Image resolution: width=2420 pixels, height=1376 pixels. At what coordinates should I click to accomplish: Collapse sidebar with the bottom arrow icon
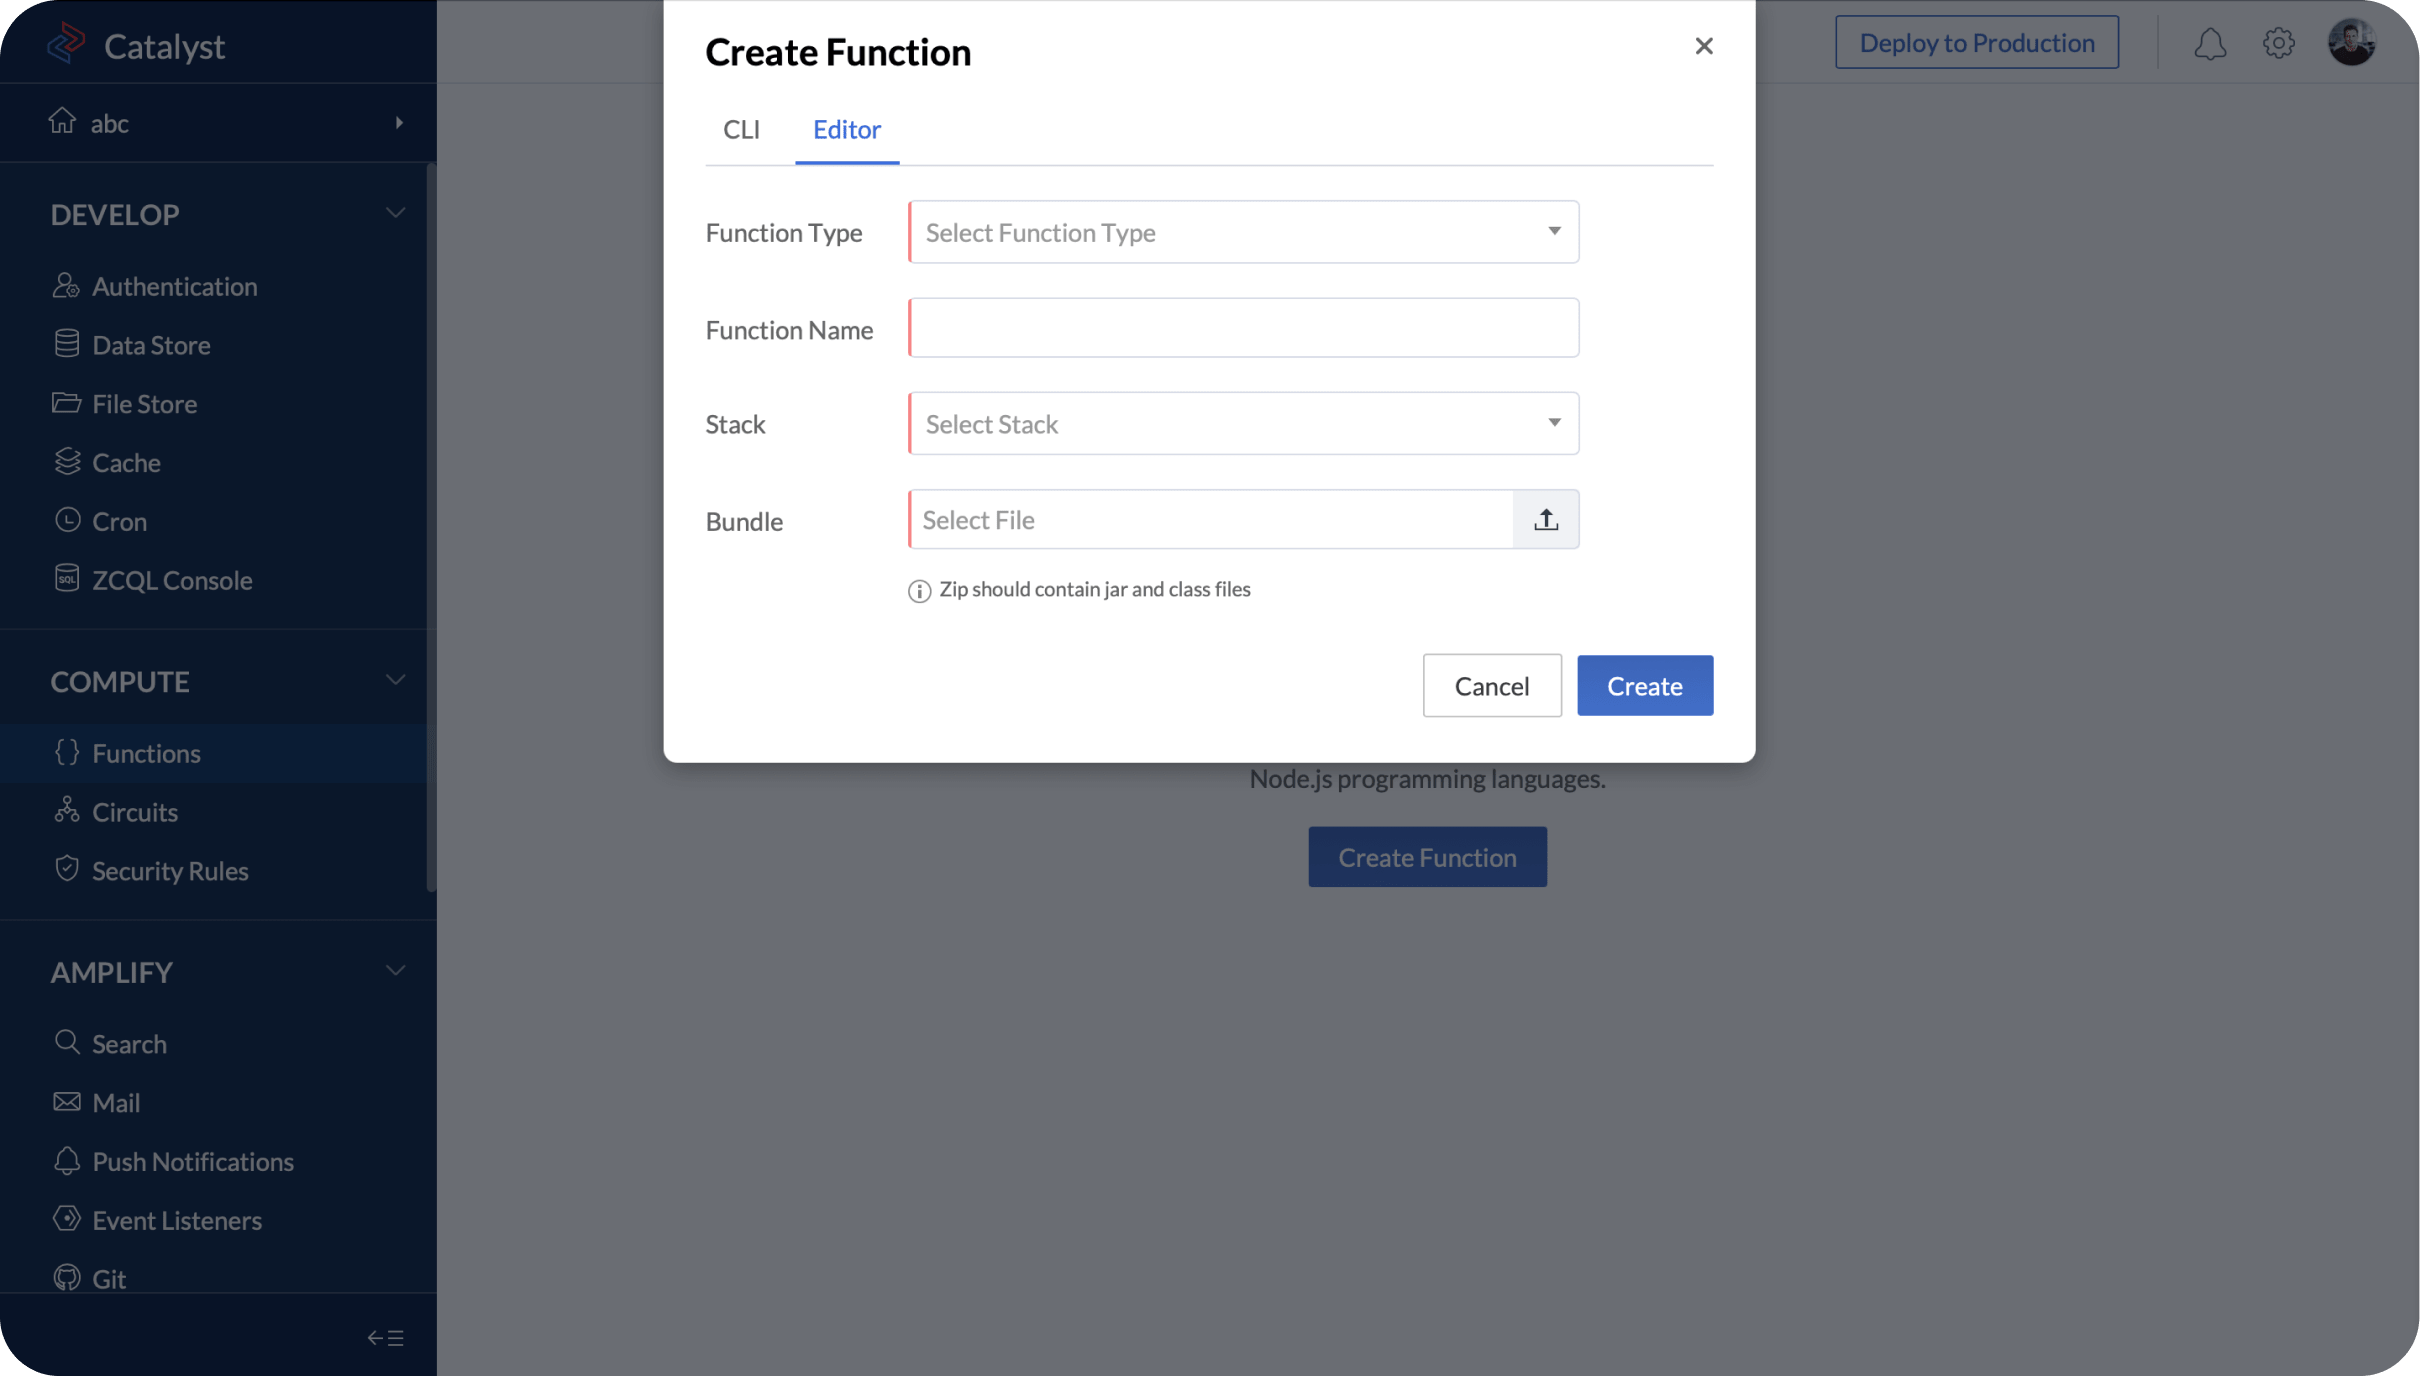click(x=385, y=1338)
